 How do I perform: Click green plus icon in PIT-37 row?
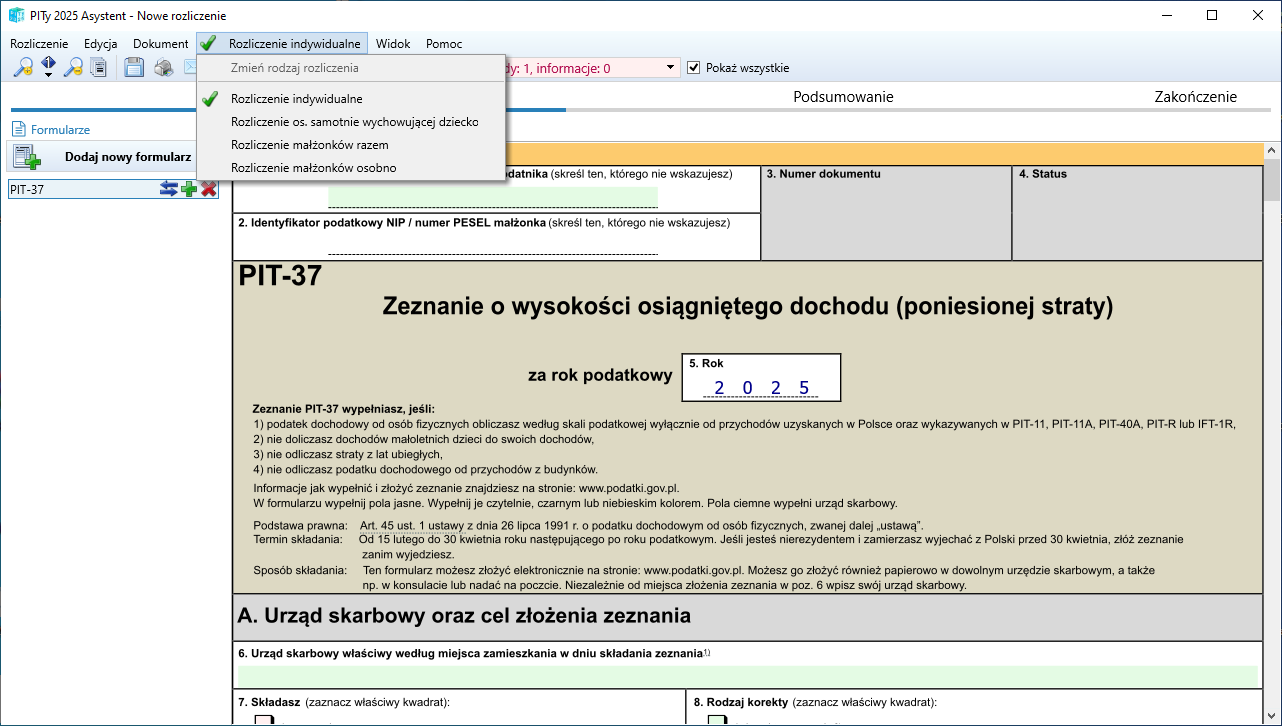pyautogui.click(x=189, y=189)
